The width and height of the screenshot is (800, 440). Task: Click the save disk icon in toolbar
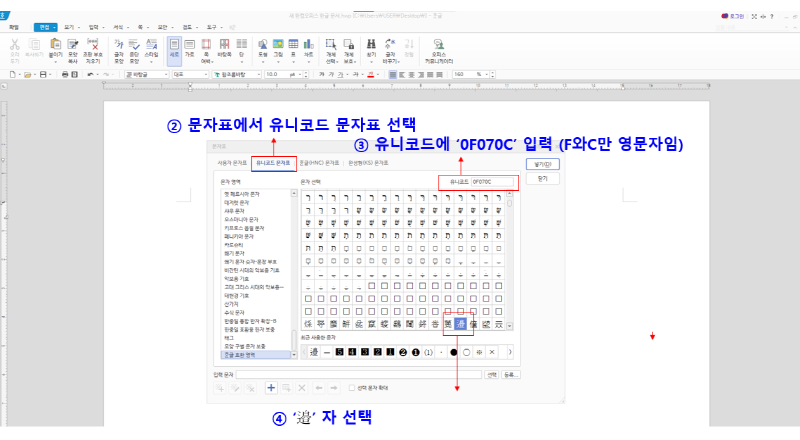(43, 75)
